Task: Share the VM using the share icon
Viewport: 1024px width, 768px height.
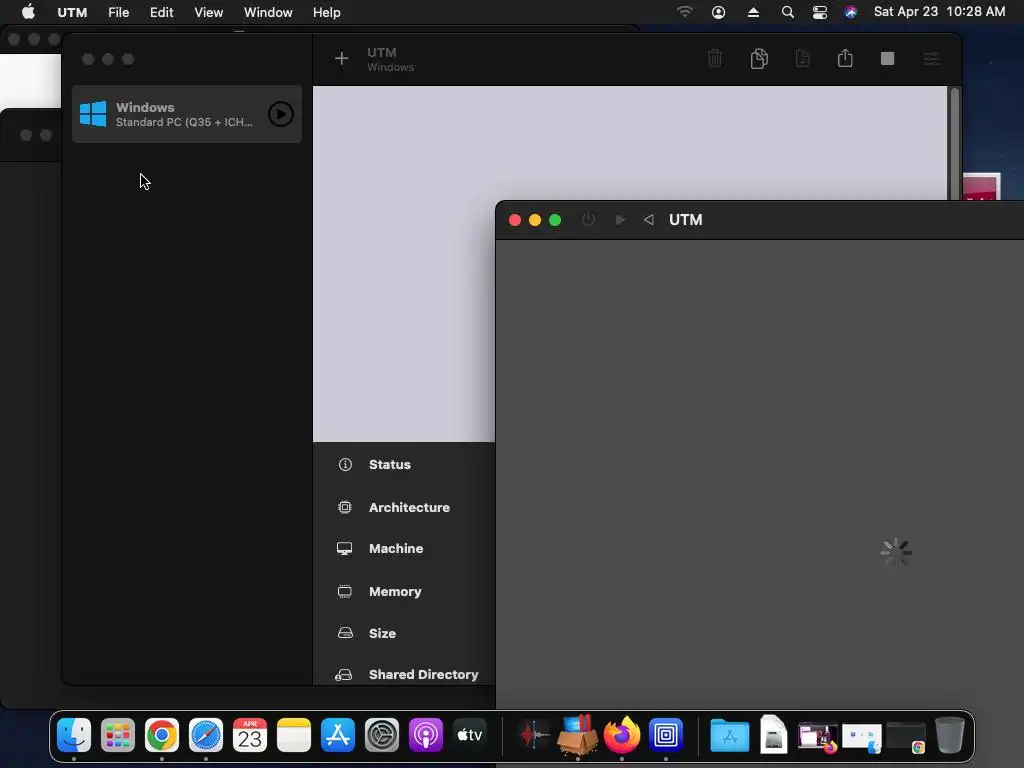Action: pyautogui.click(x=845, y=57)
